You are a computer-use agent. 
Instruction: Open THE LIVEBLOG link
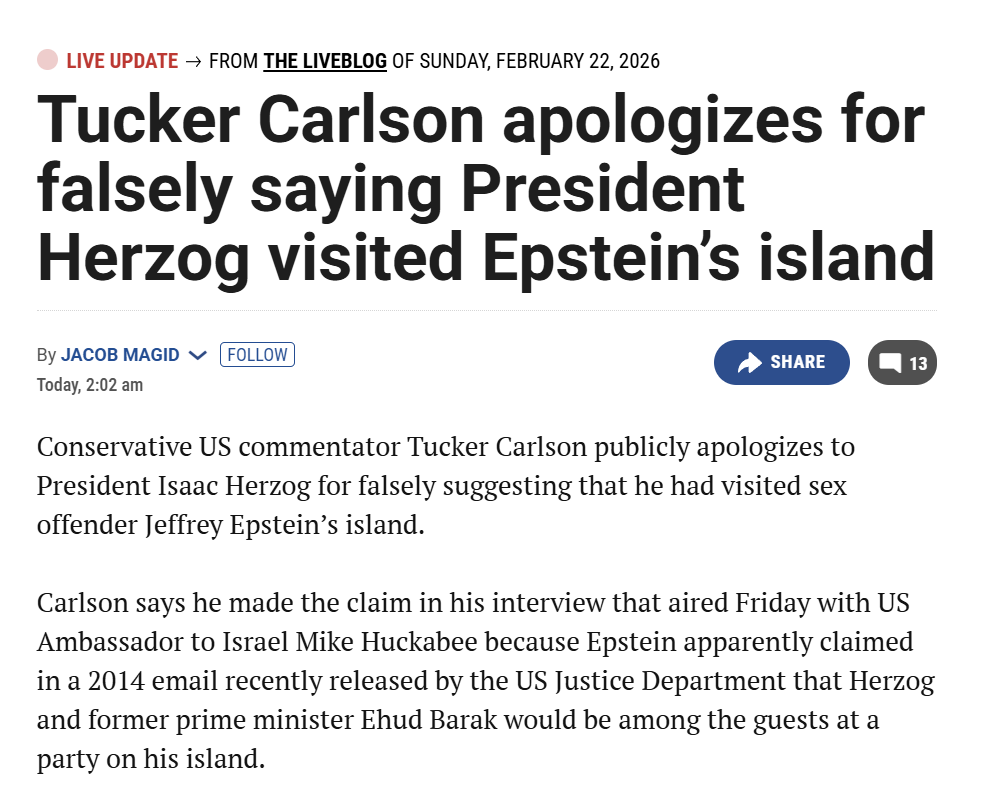tap(325, 61)
